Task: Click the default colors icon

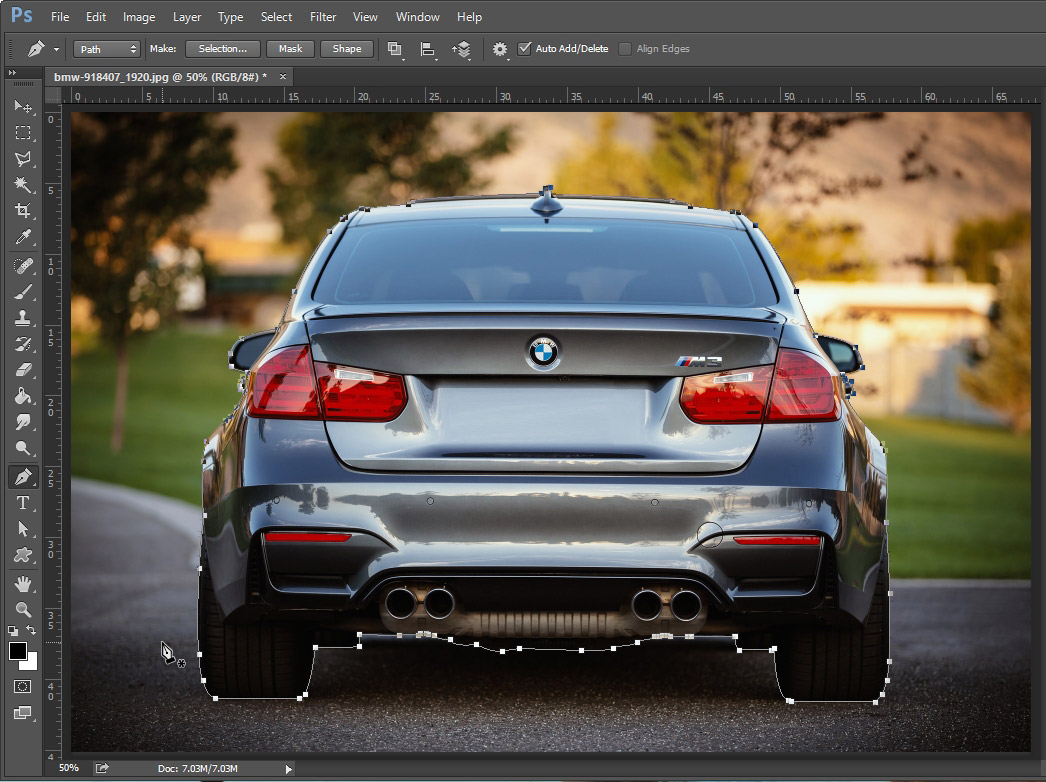Action: pos(13,630)
